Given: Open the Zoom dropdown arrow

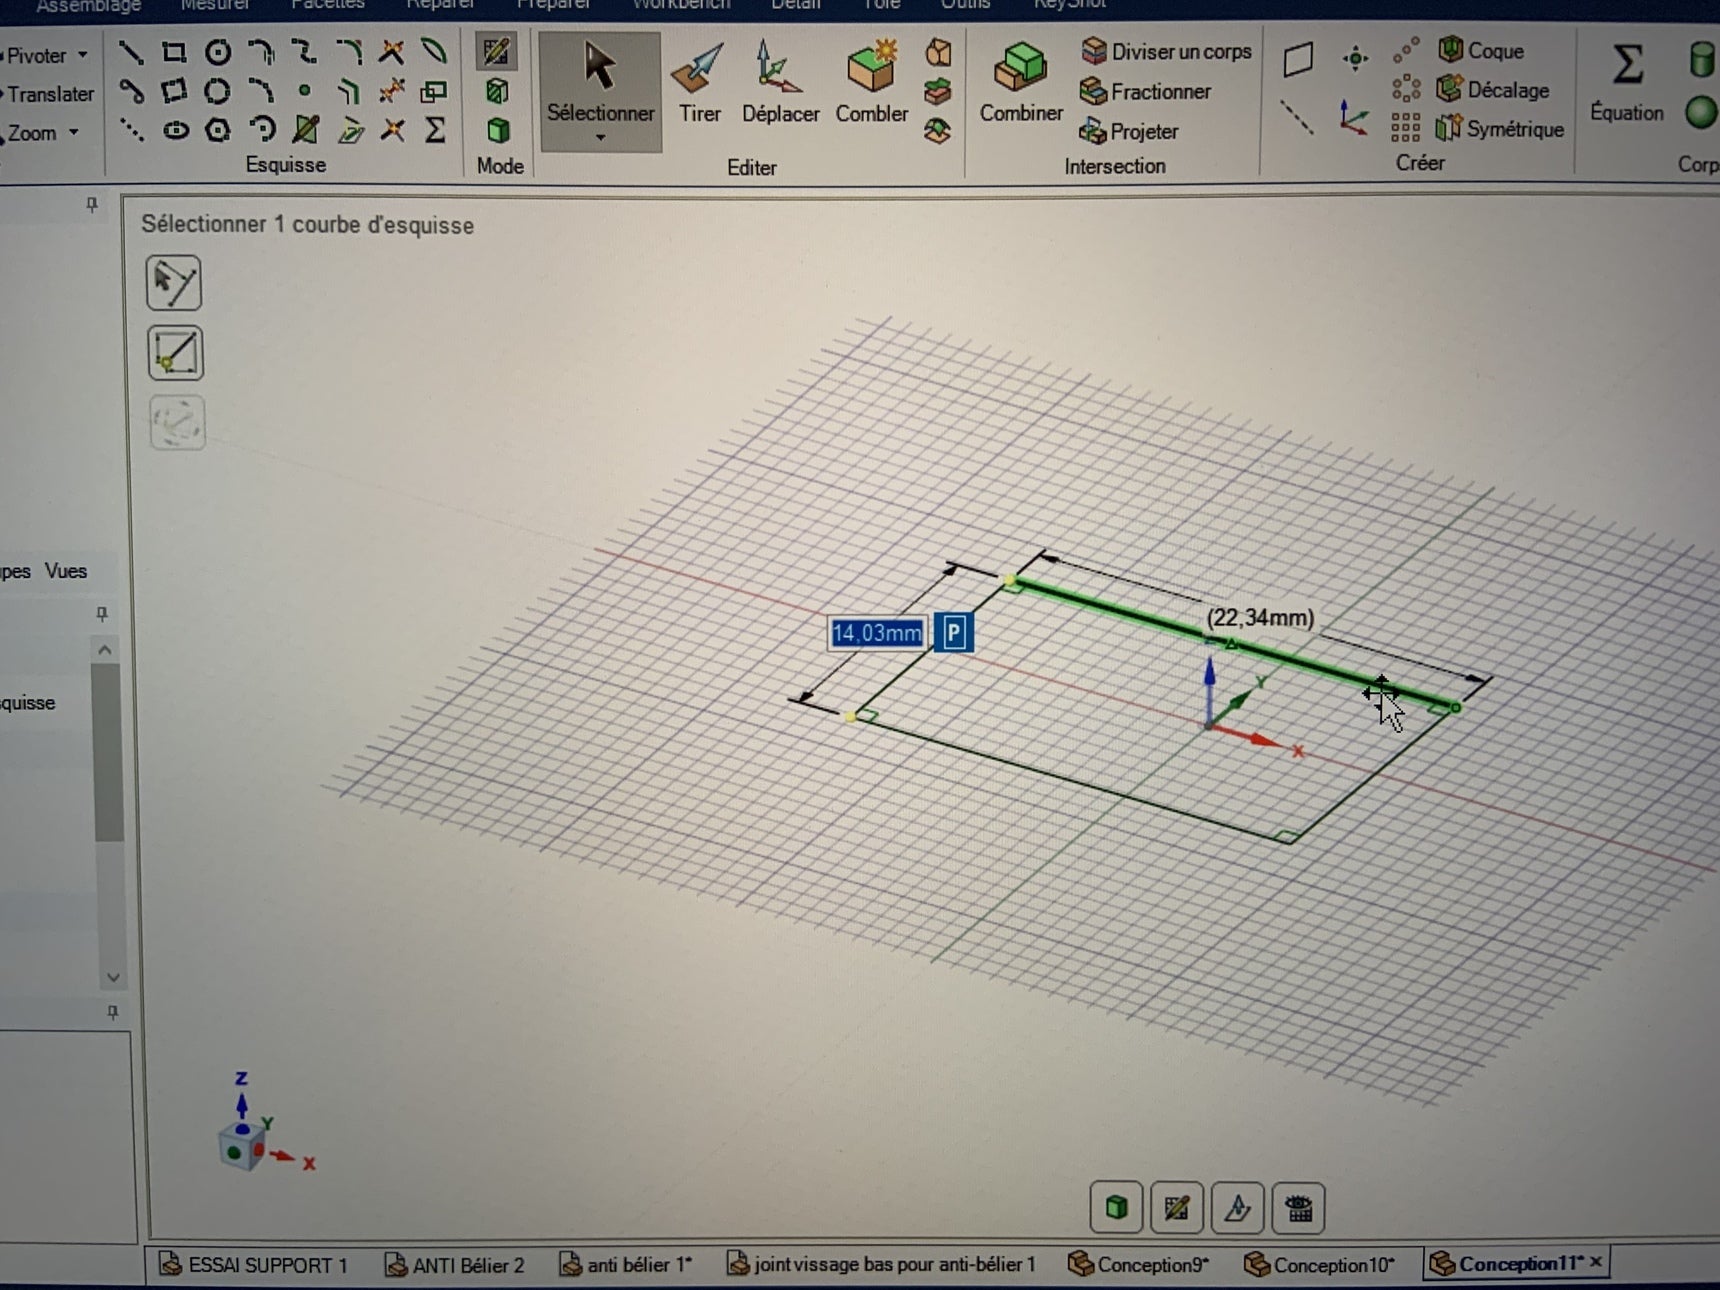Looking at the screenshot, I should 74,132.
